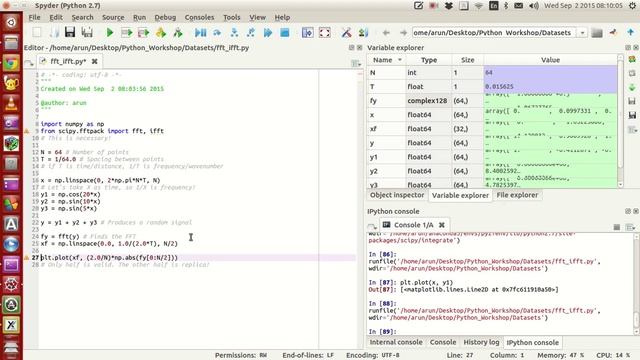Click the working directory path field

tap(494, 33)
